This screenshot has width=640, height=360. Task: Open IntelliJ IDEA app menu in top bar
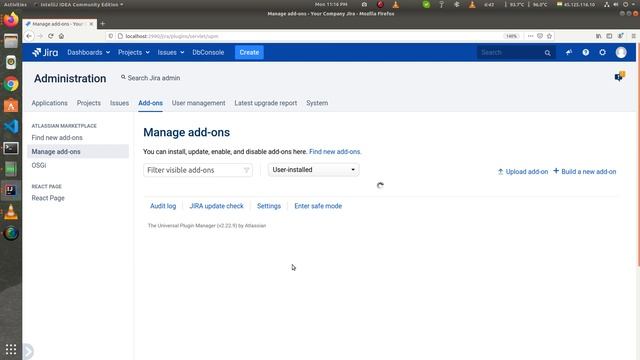pos(80,4)
